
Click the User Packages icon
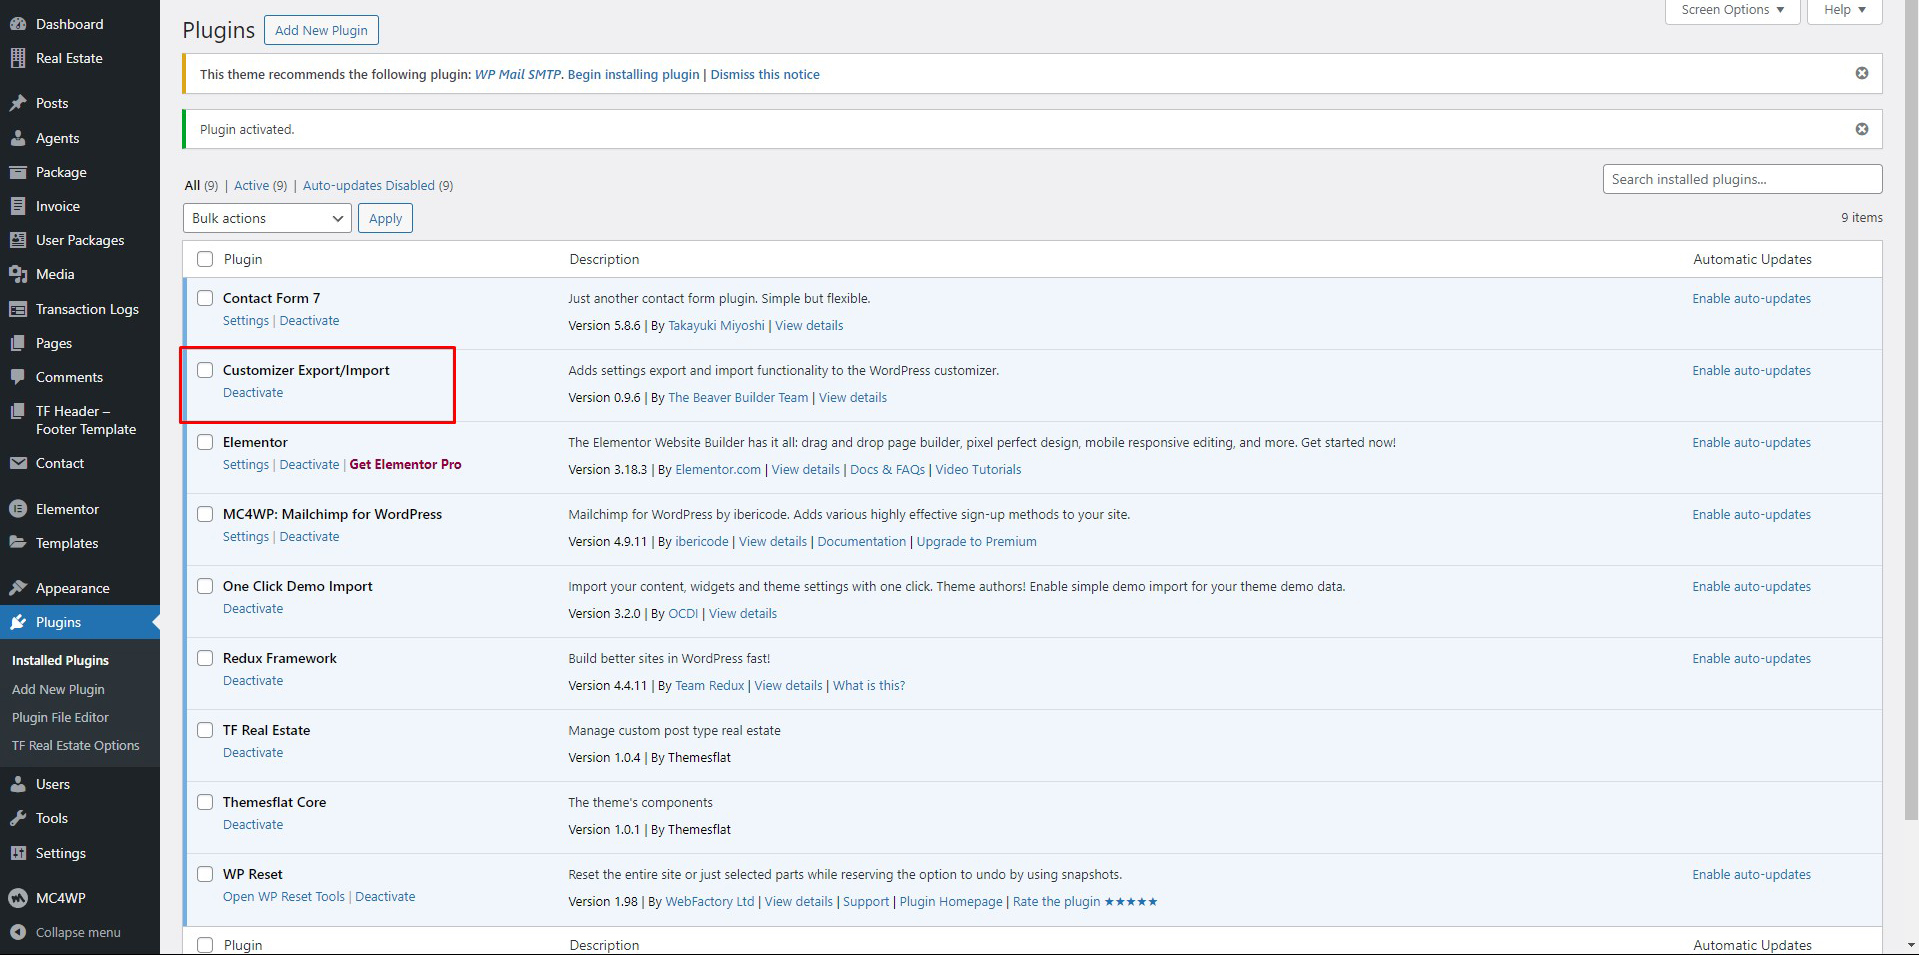[18, 240]
